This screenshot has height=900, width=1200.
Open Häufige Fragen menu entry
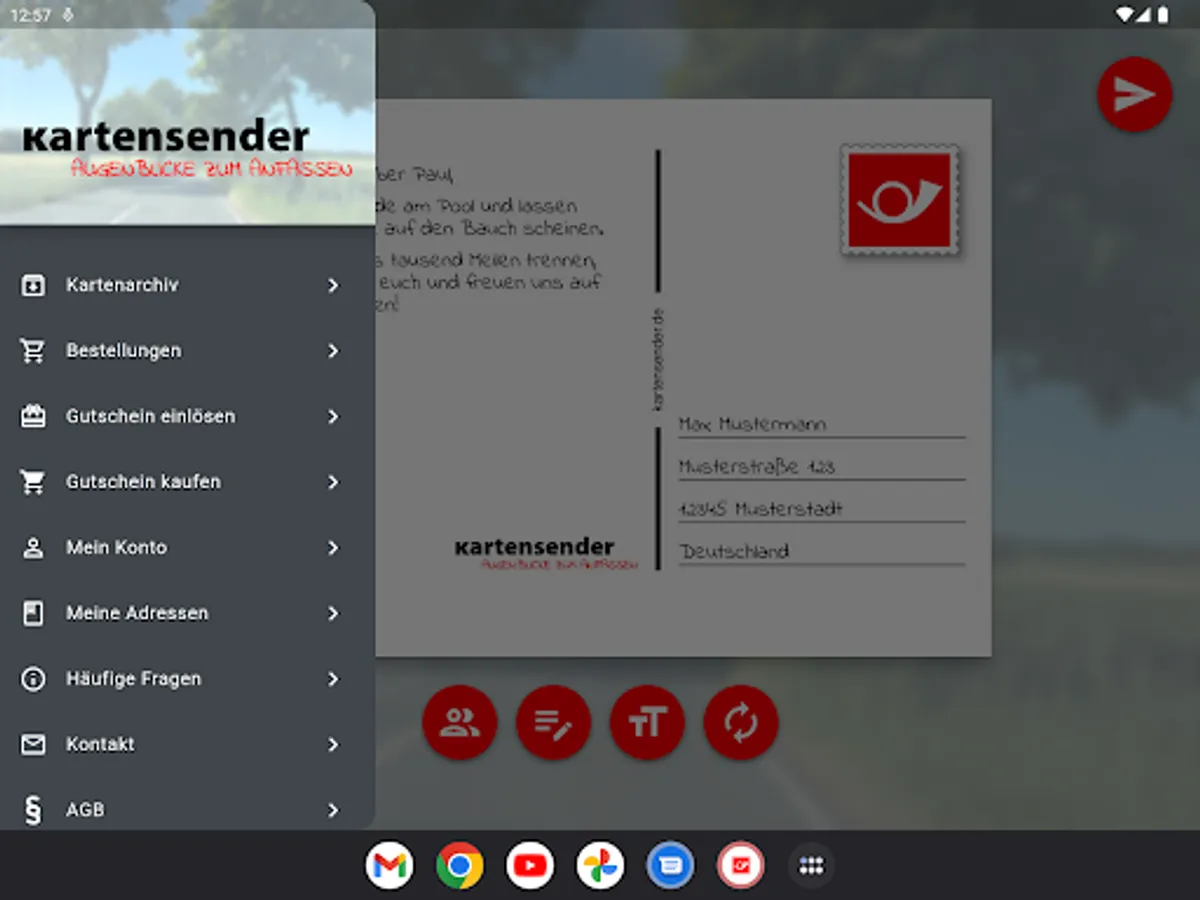(x=187, y=679)
